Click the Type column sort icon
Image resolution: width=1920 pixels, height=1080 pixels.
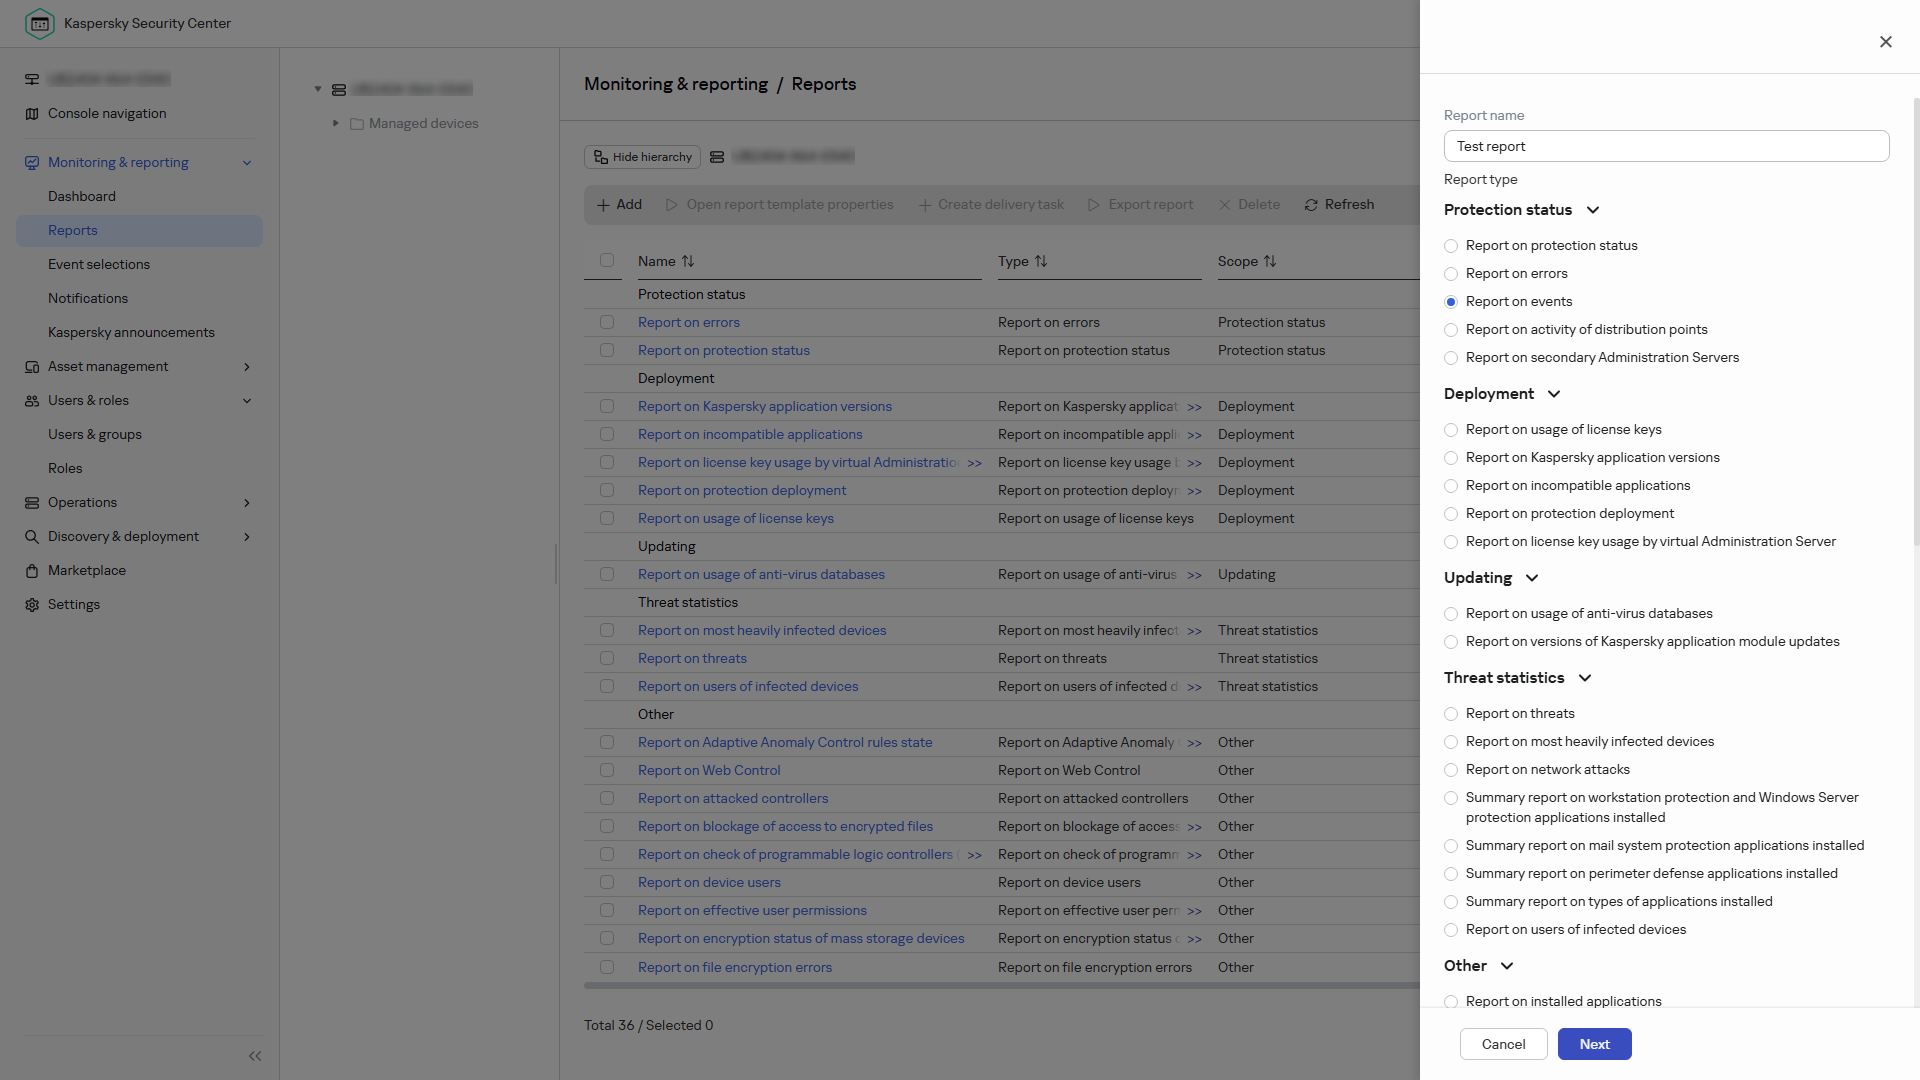click(1041, 261)
